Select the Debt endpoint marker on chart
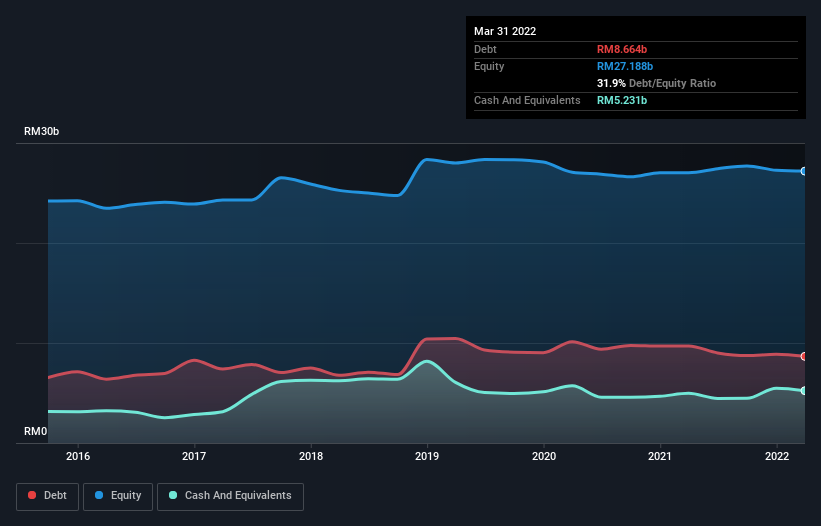 [x=804, y=356]
